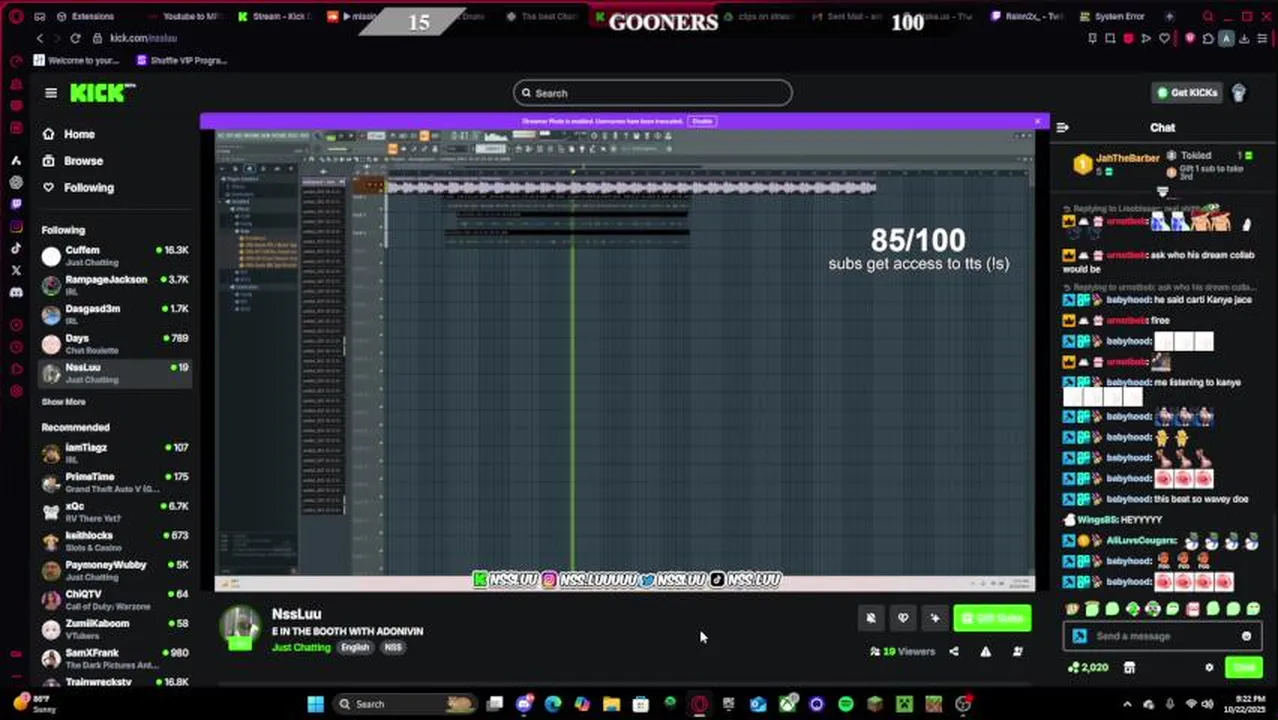Click the user icon beside report

click(x=1018, y=652)
